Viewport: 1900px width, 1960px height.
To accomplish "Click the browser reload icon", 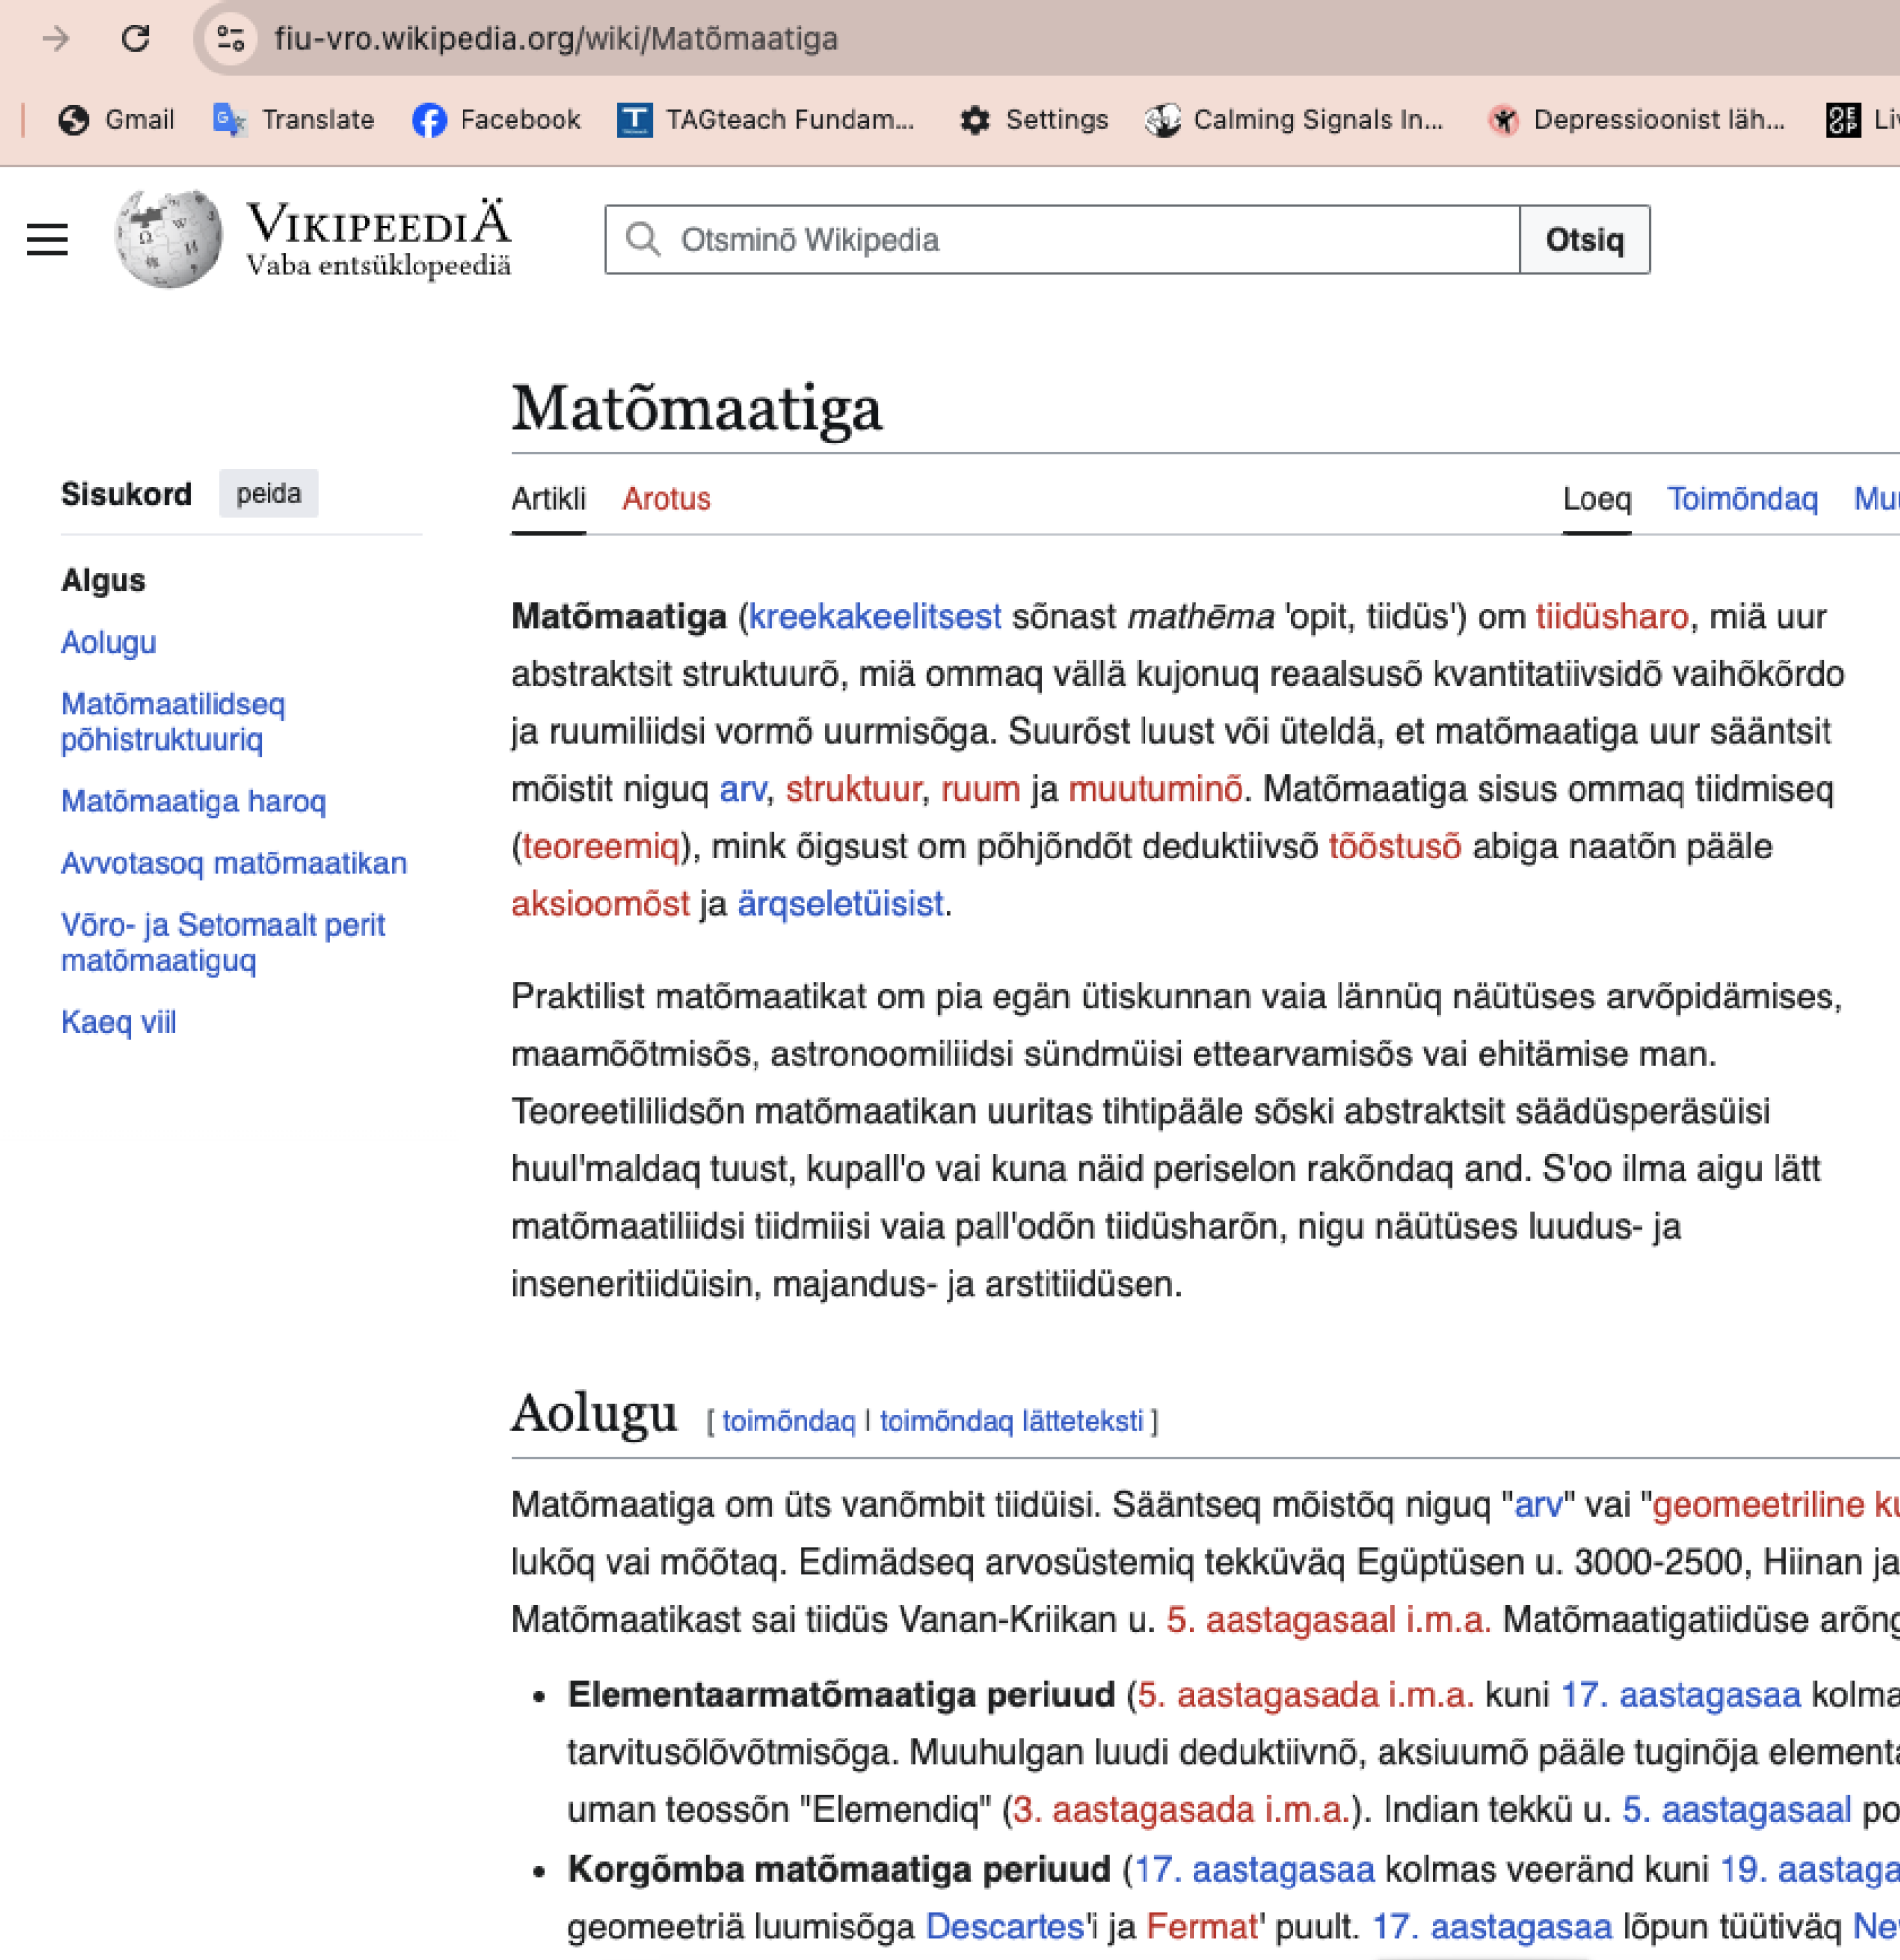I will tap(136, 39).
